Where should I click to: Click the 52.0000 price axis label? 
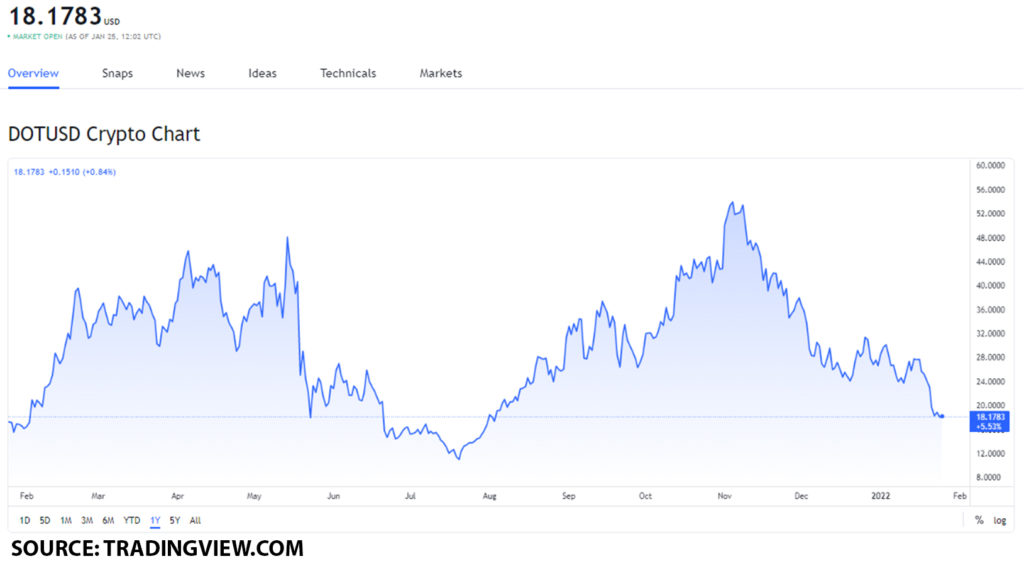(x=990, y=214)
